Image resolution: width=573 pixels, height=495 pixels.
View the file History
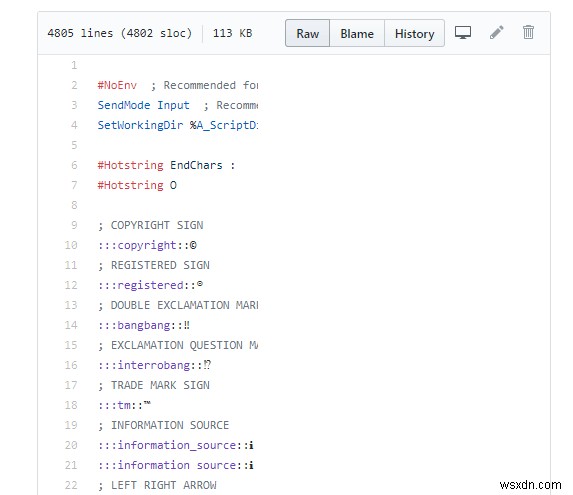tap(414, 33)
